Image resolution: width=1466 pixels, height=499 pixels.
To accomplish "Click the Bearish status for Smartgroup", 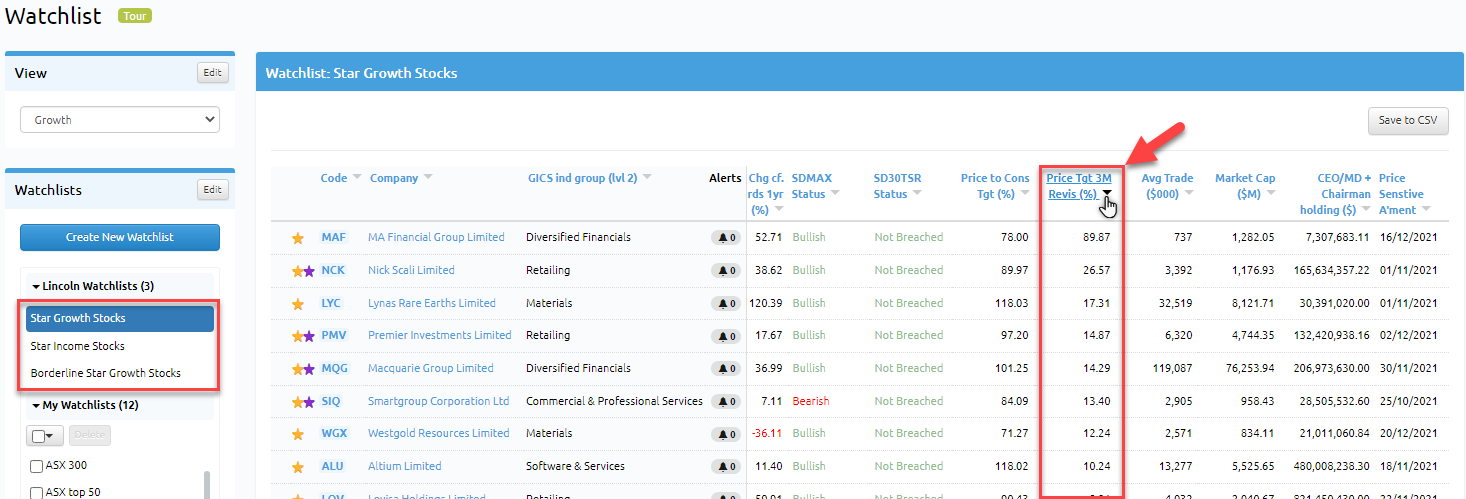I will click(811, 401).
